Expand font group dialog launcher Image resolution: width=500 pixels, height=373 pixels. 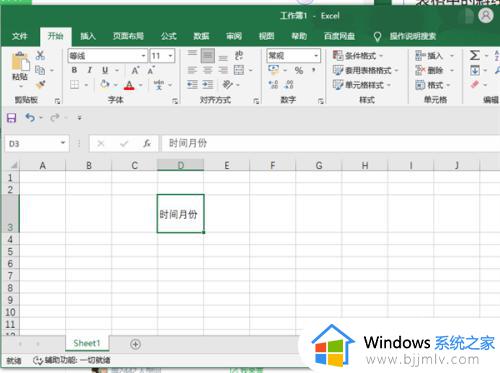tap(175, 101)
